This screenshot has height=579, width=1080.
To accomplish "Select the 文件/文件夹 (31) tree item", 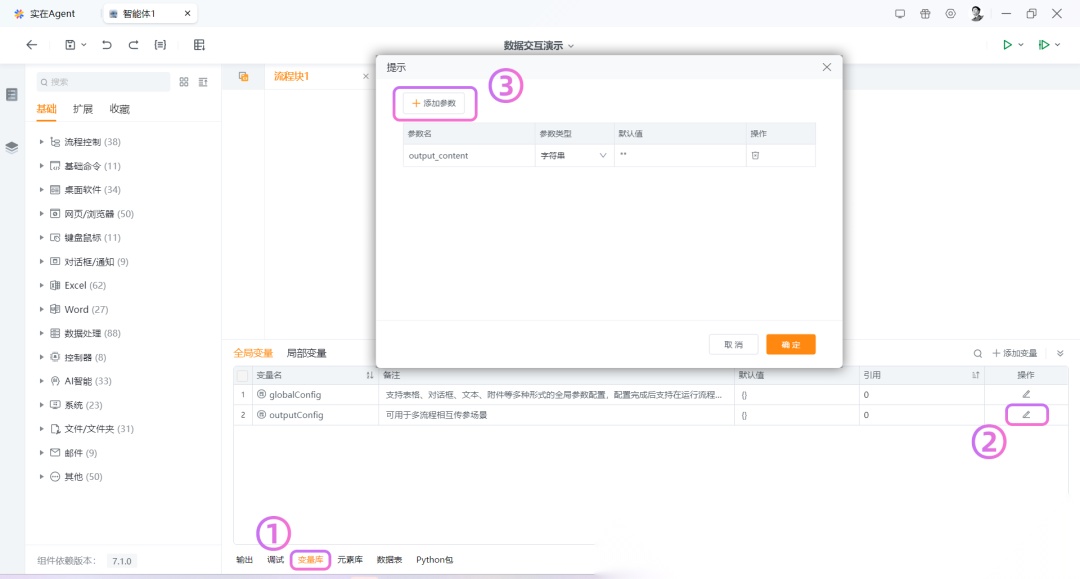I will (98, 428).
